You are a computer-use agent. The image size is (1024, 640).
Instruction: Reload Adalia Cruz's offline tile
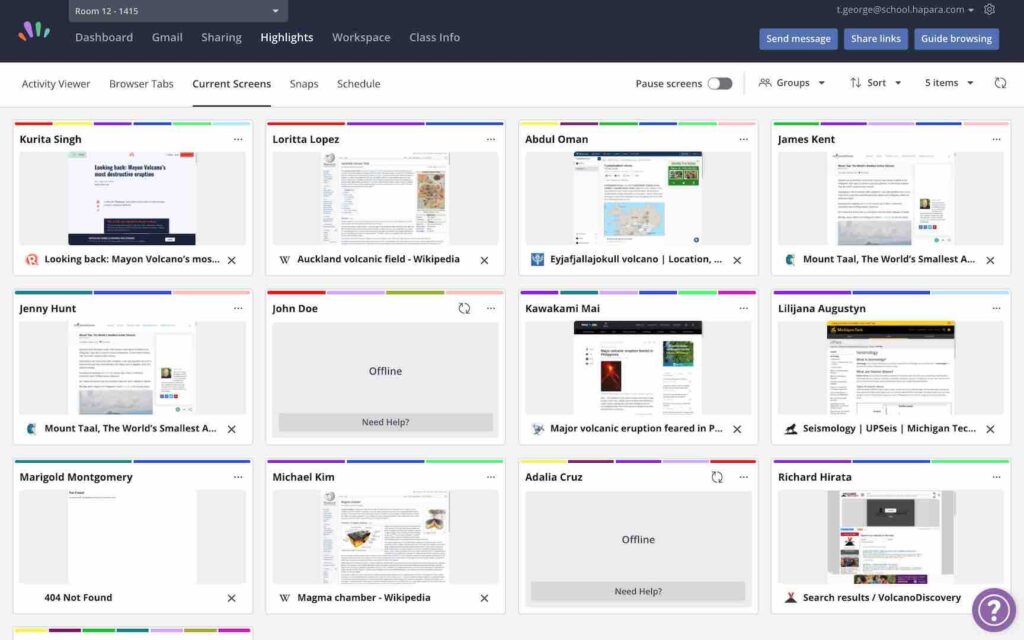[717, 477]
